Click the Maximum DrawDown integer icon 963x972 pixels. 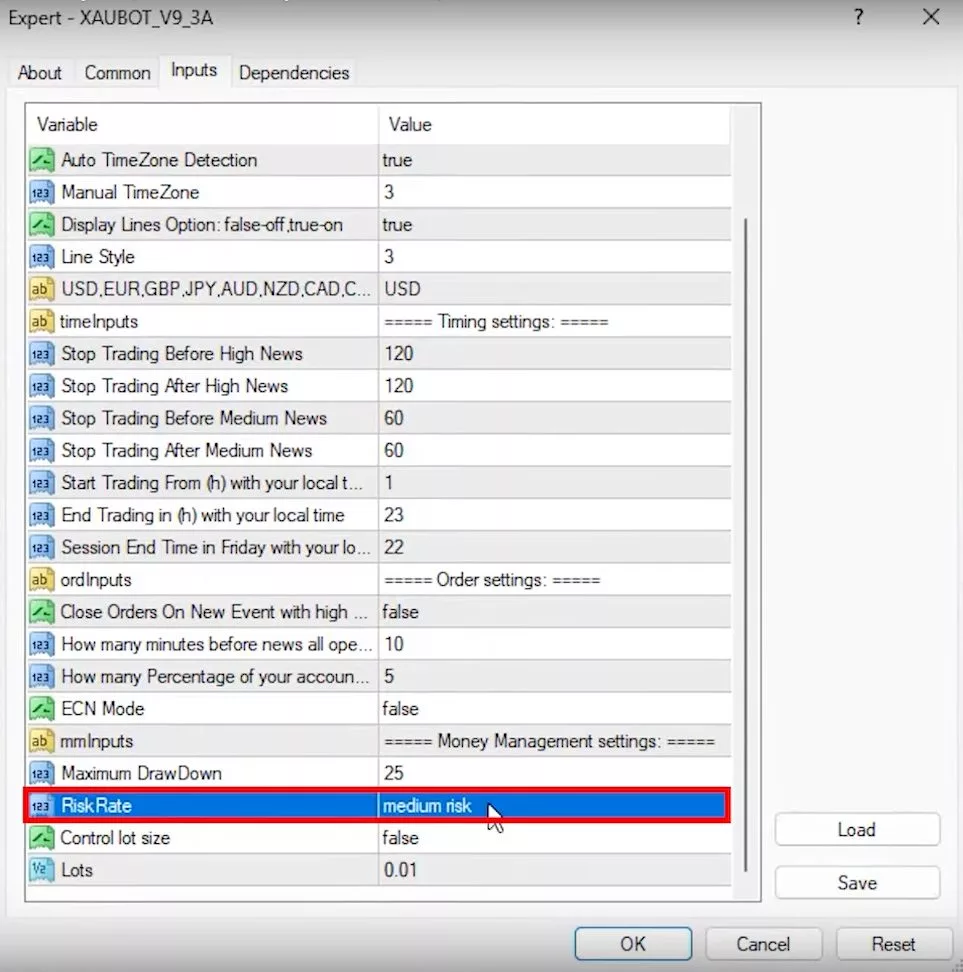[x=42, y=774]
